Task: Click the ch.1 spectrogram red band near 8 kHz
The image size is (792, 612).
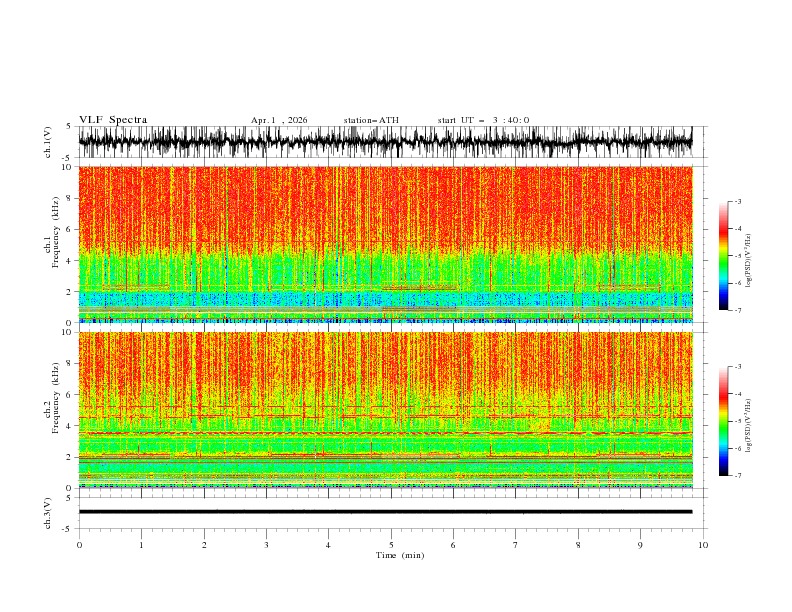Action: [x=385, y=198]
